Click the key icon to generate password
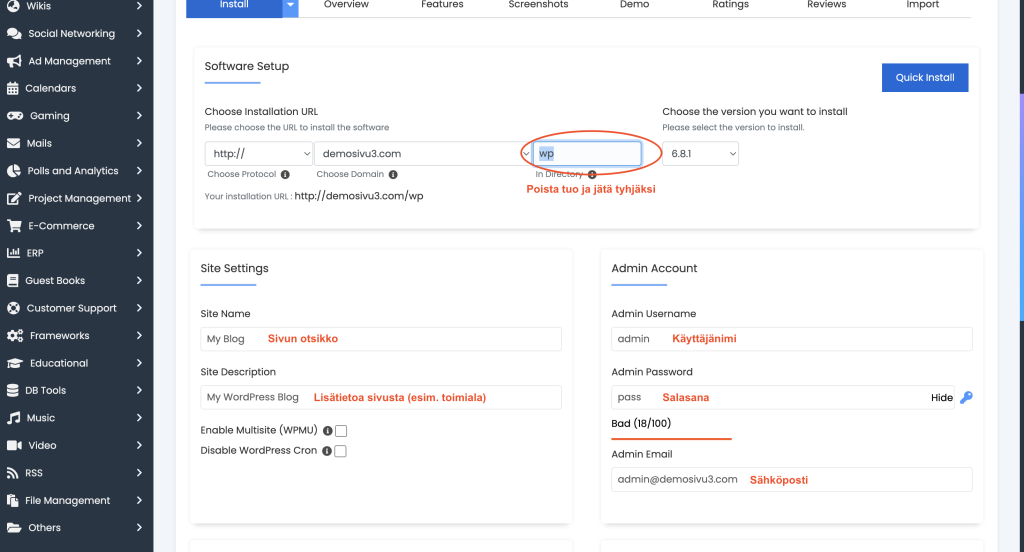Screen dimensions: 1024x552 (x=966, y=398)
